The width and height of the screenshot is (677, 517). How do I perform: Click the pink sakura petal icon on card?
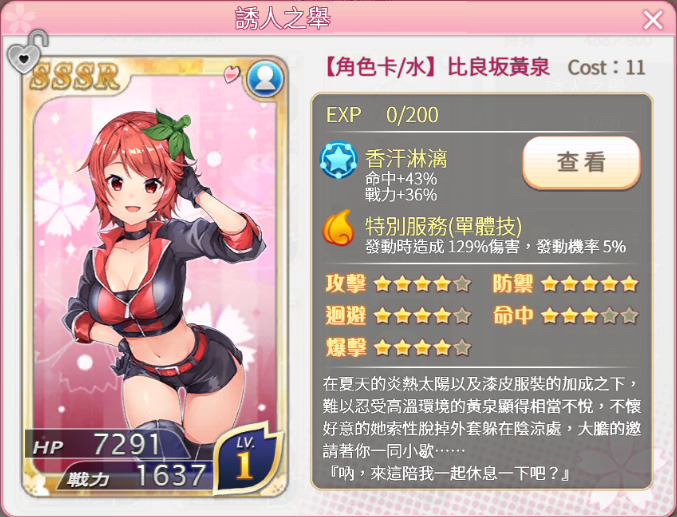[232, 74]
